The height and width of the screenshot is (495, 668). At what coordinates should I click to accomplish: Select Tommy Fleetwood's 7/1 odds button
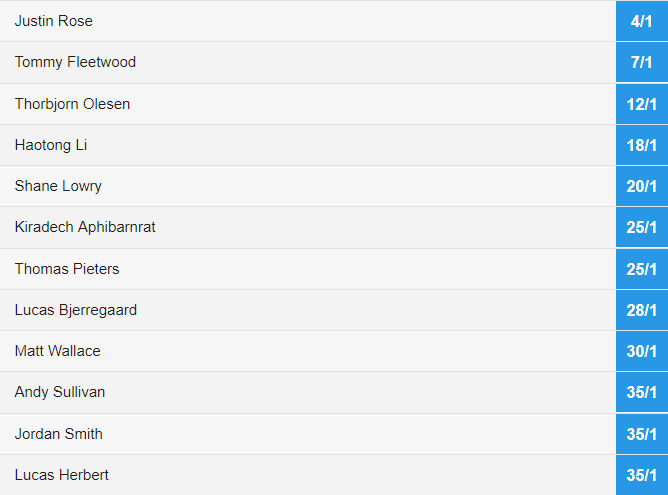coord(642,62)
